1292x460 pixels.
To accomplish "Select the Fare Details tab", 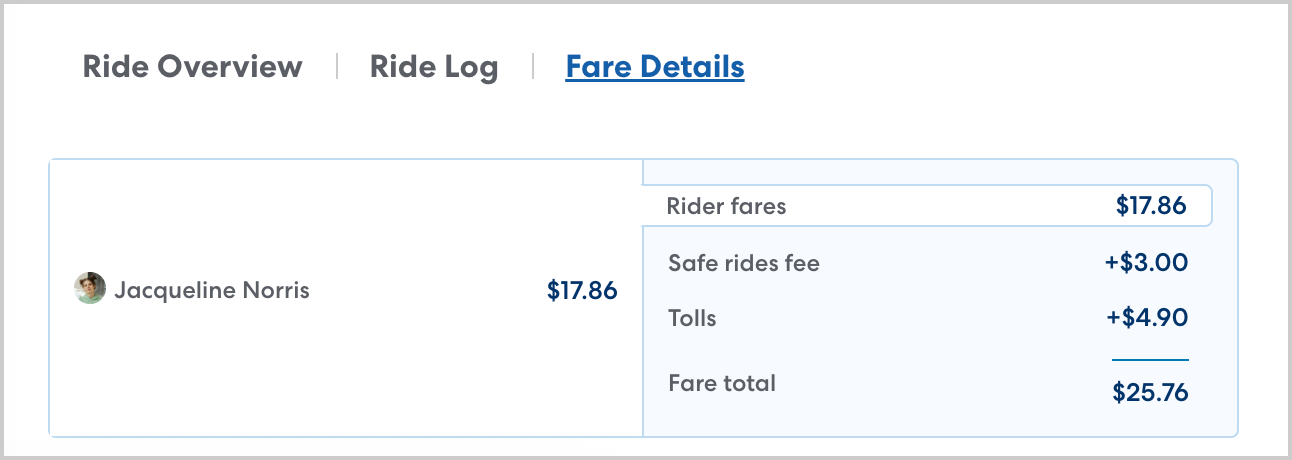I will click(x=654, y=67).
